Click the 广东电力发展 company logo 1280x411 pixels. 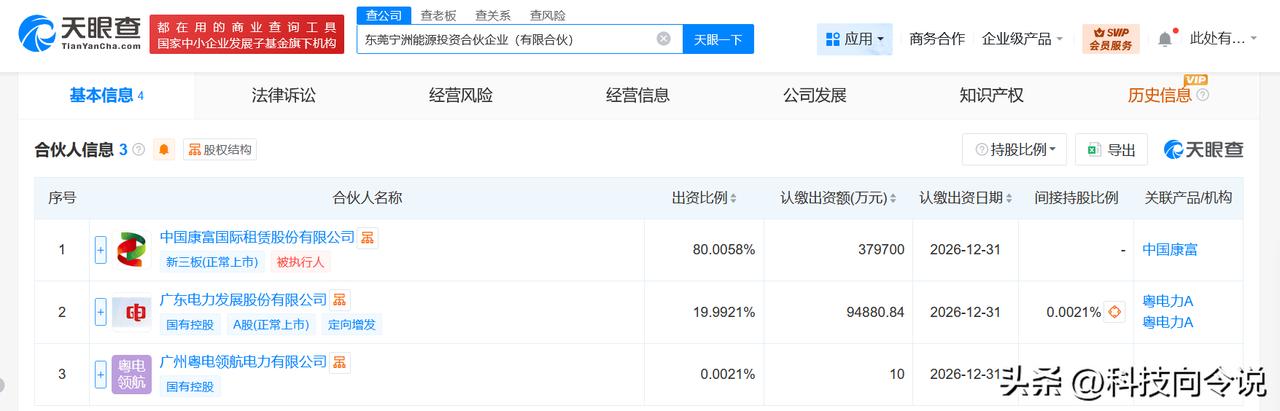click(131, 312)
